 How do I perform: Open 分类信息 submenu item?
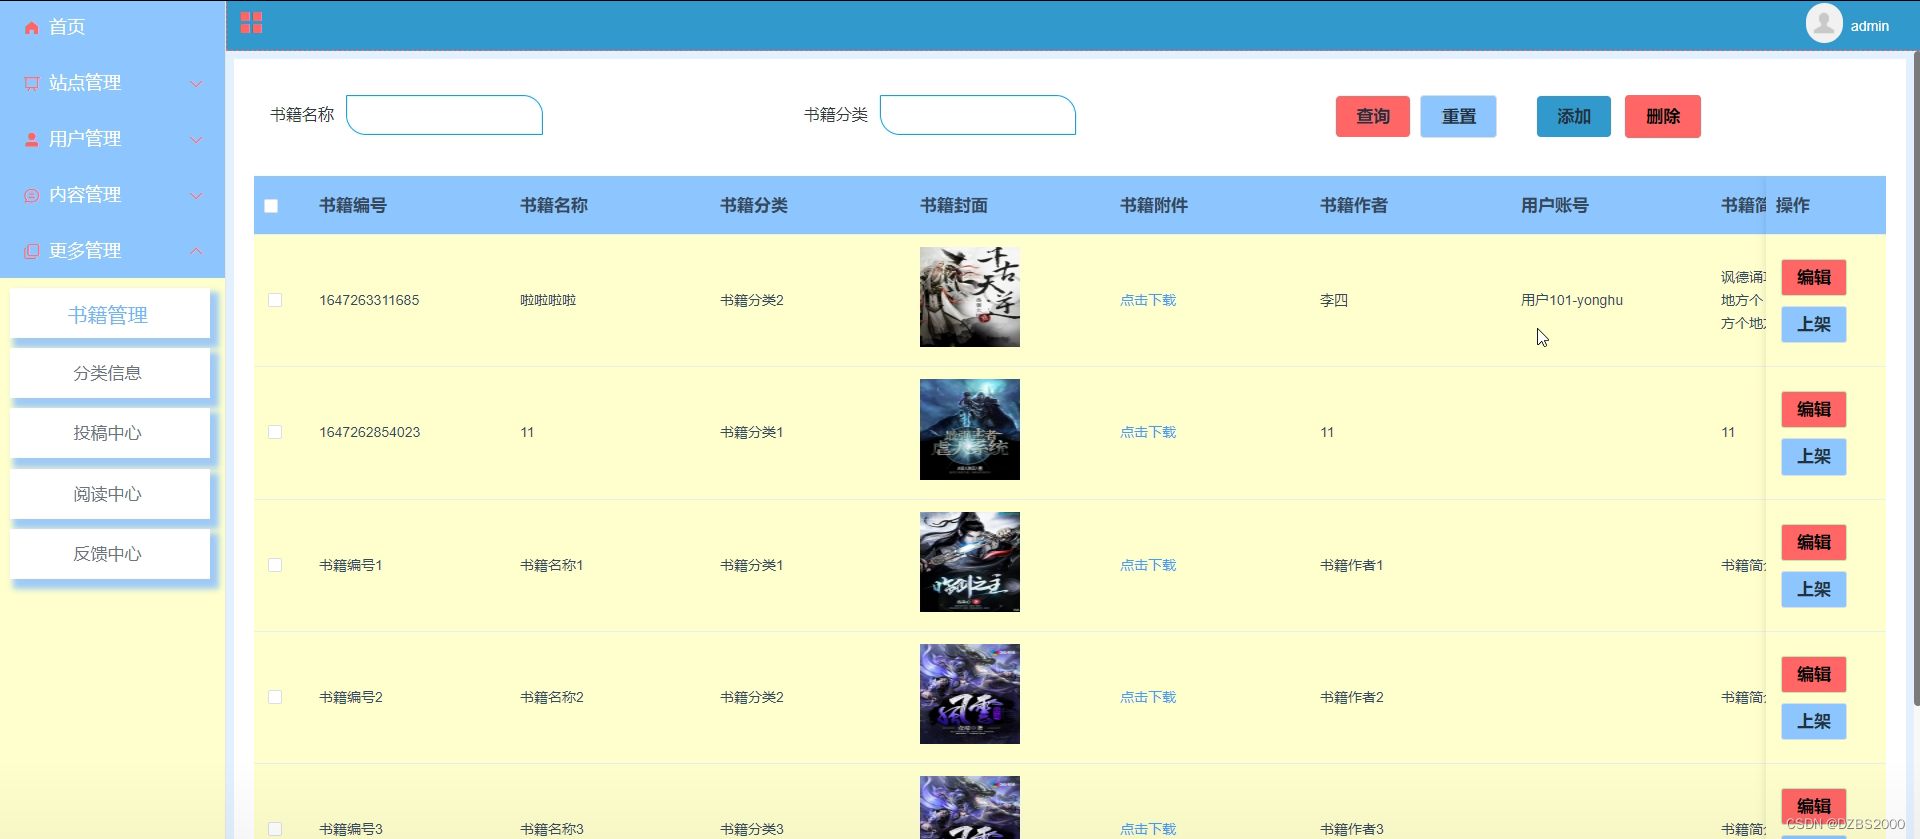click(110, 373)
